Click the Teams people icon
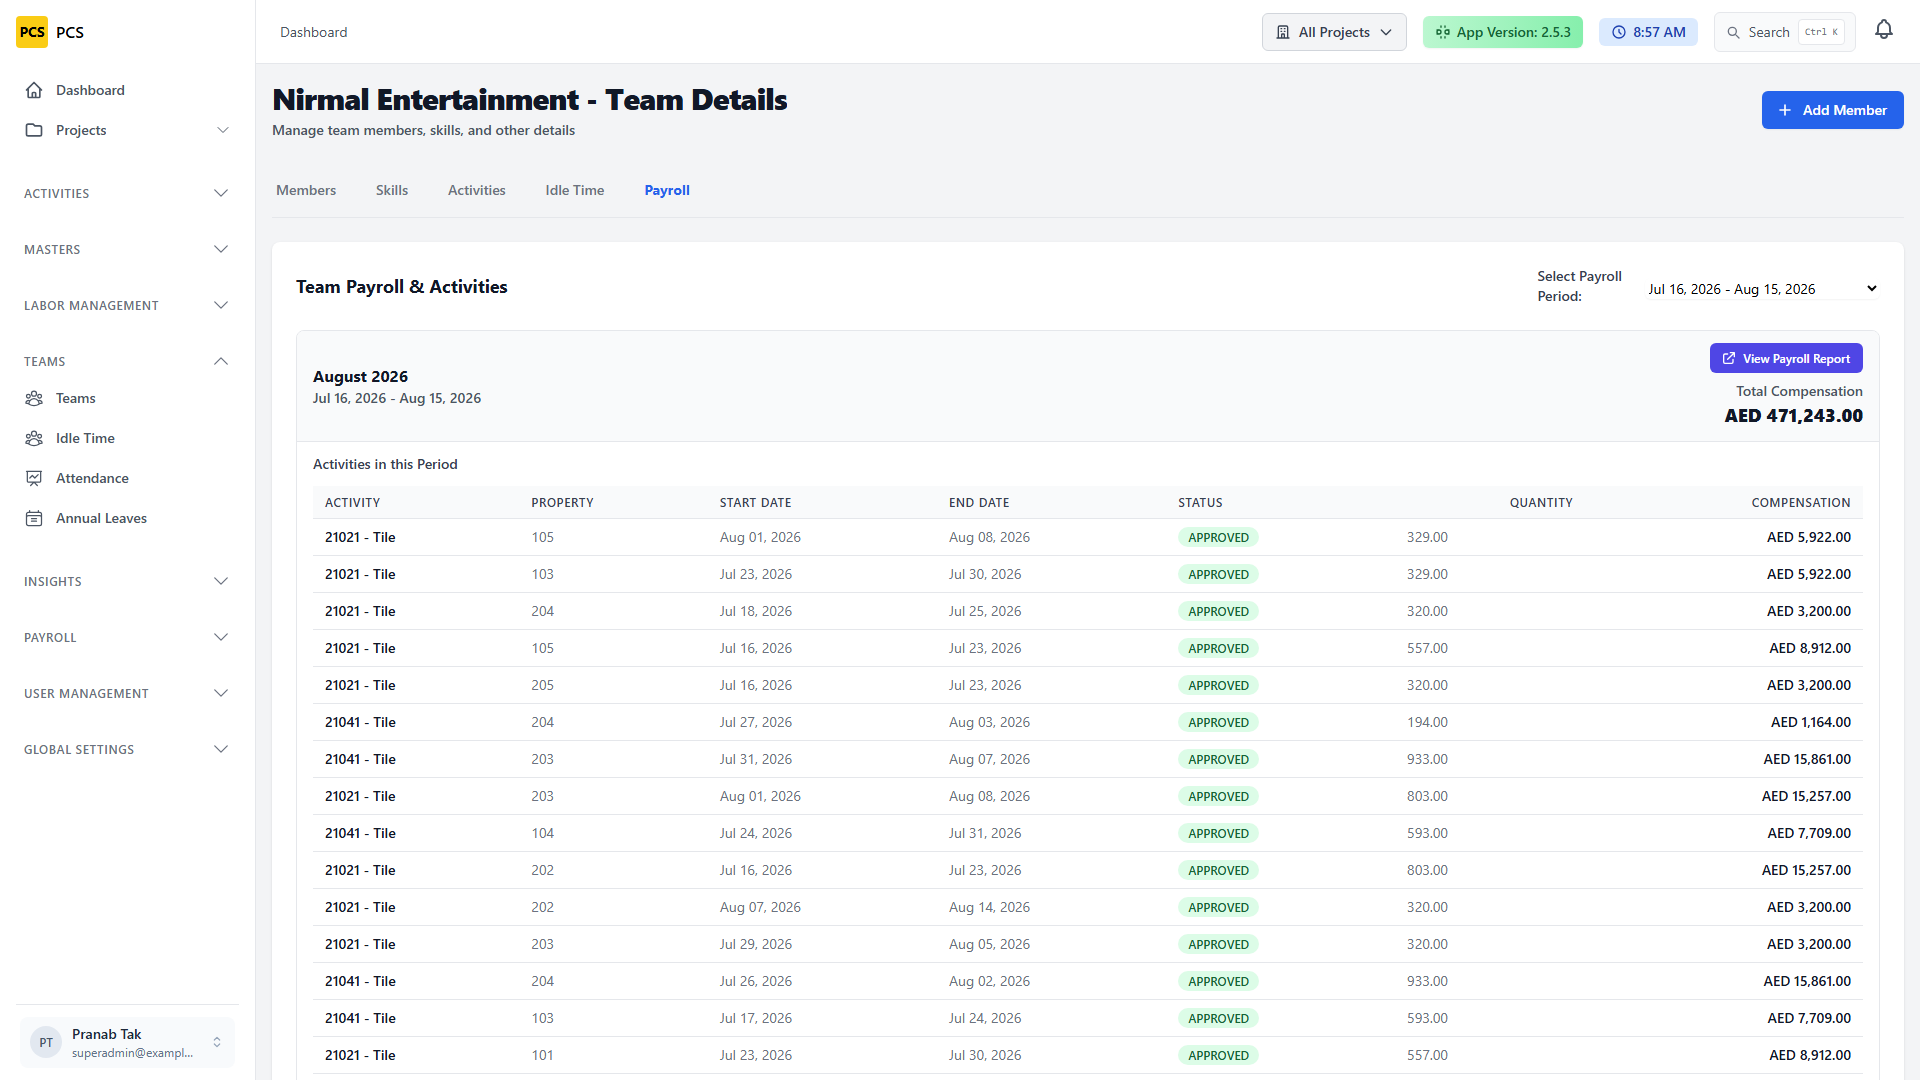The width and height of the screenshot is (1920, 1080). [34, 398]
